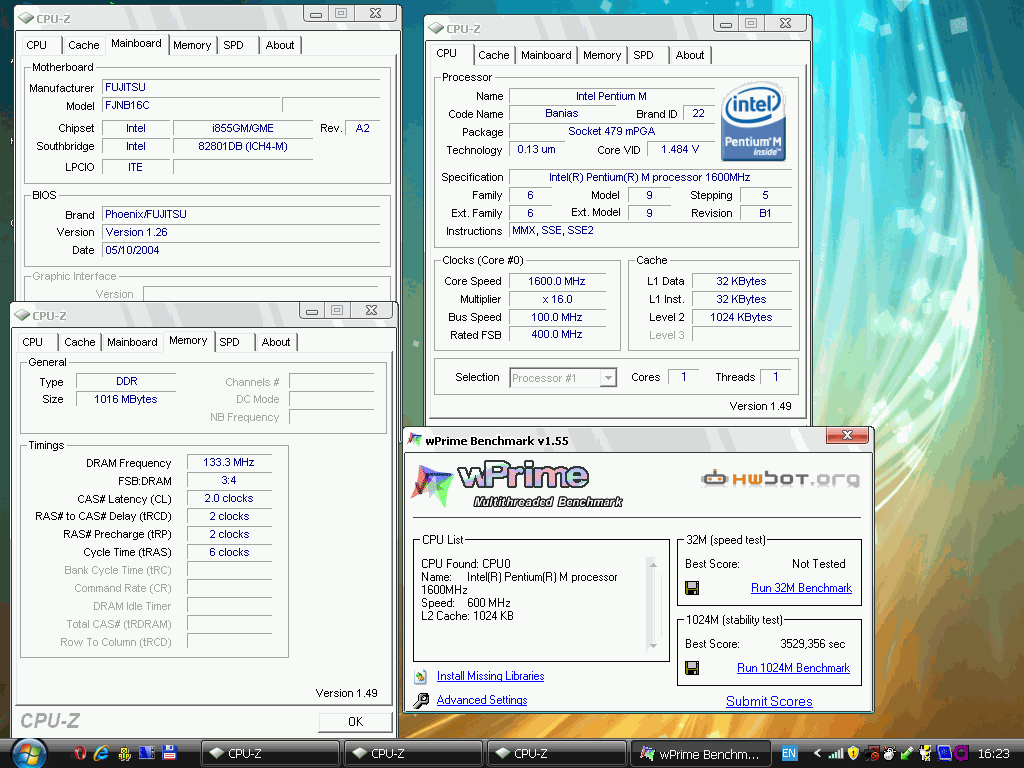The width and height of the screenshot is (1024, 768).
Task: Click the blue panel quick launch icon
Action: tap(147, 752)
